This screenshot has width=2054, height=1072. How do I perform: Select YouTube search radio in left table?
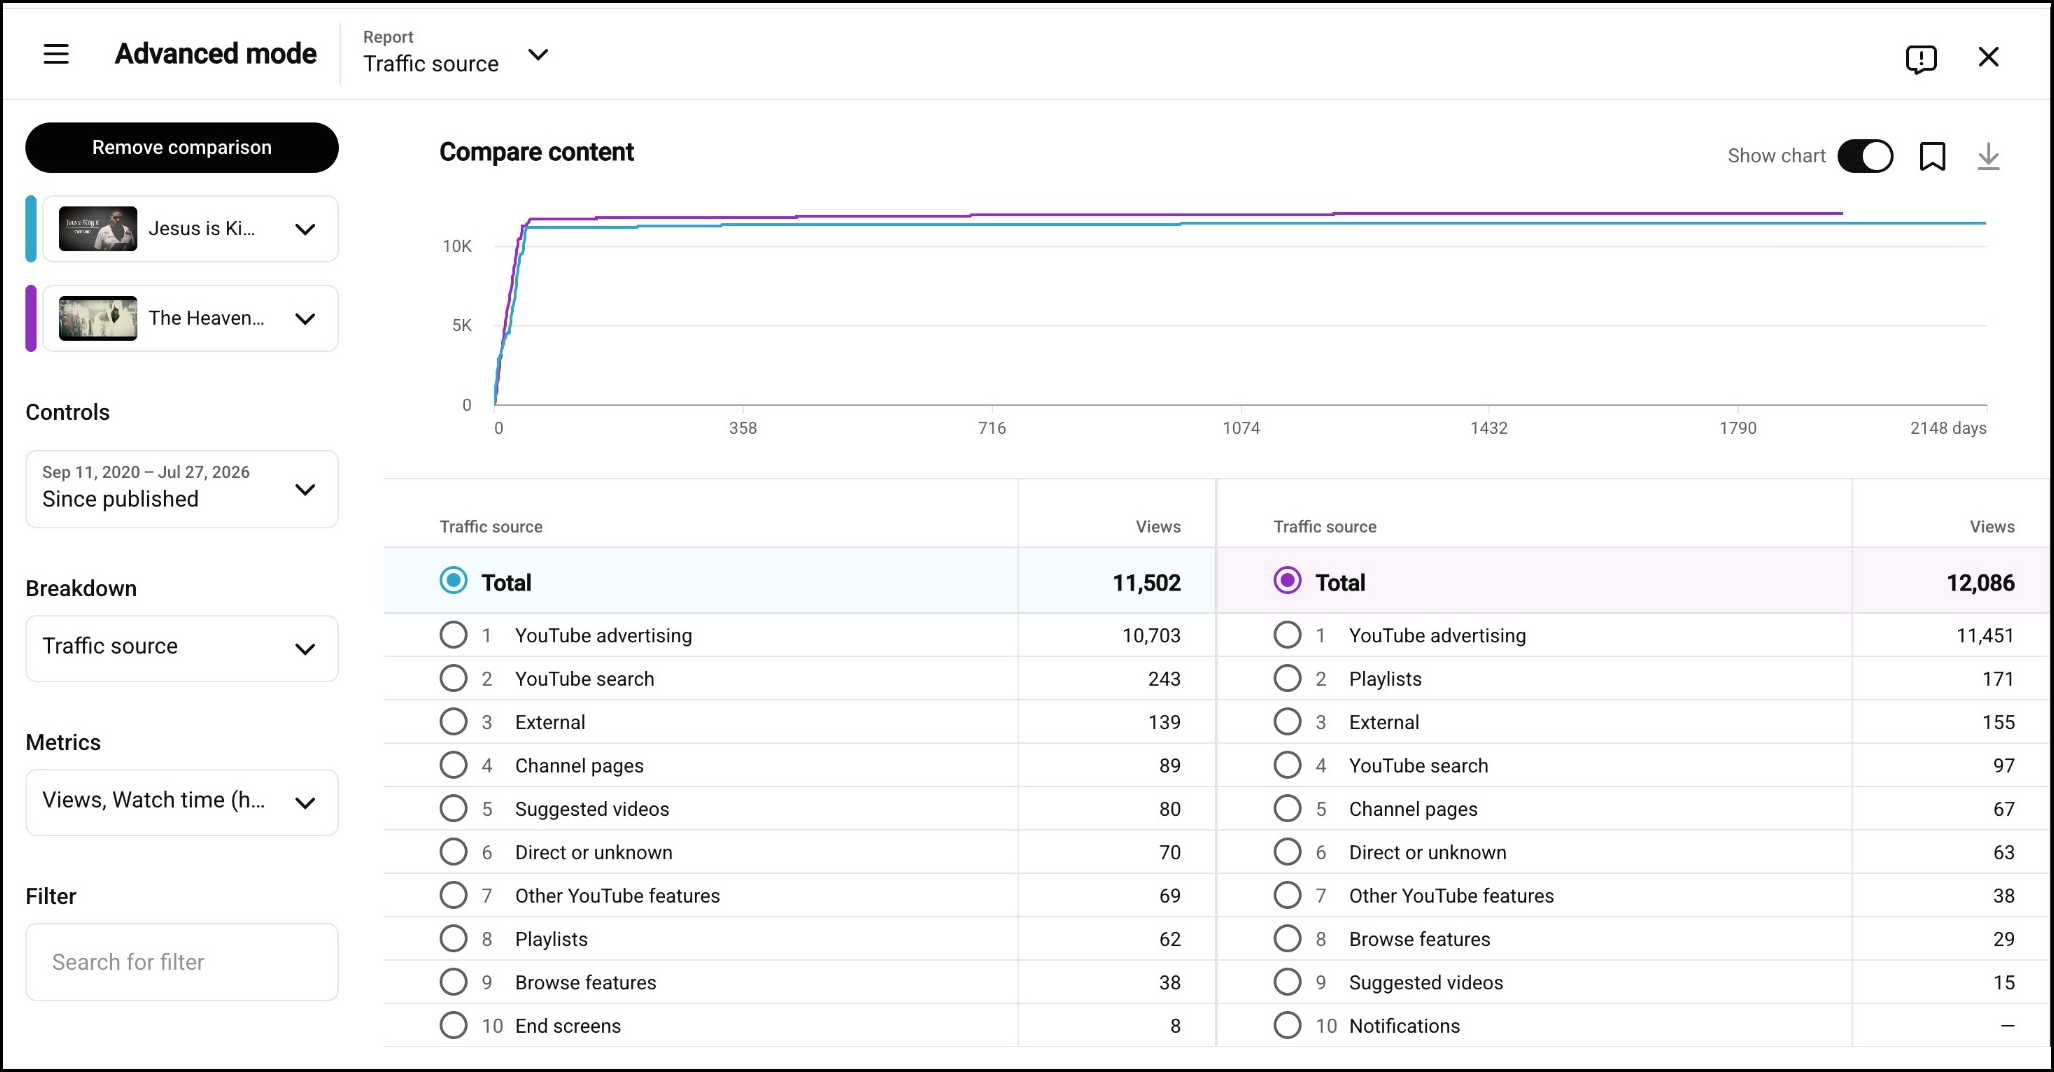[453, 678]
